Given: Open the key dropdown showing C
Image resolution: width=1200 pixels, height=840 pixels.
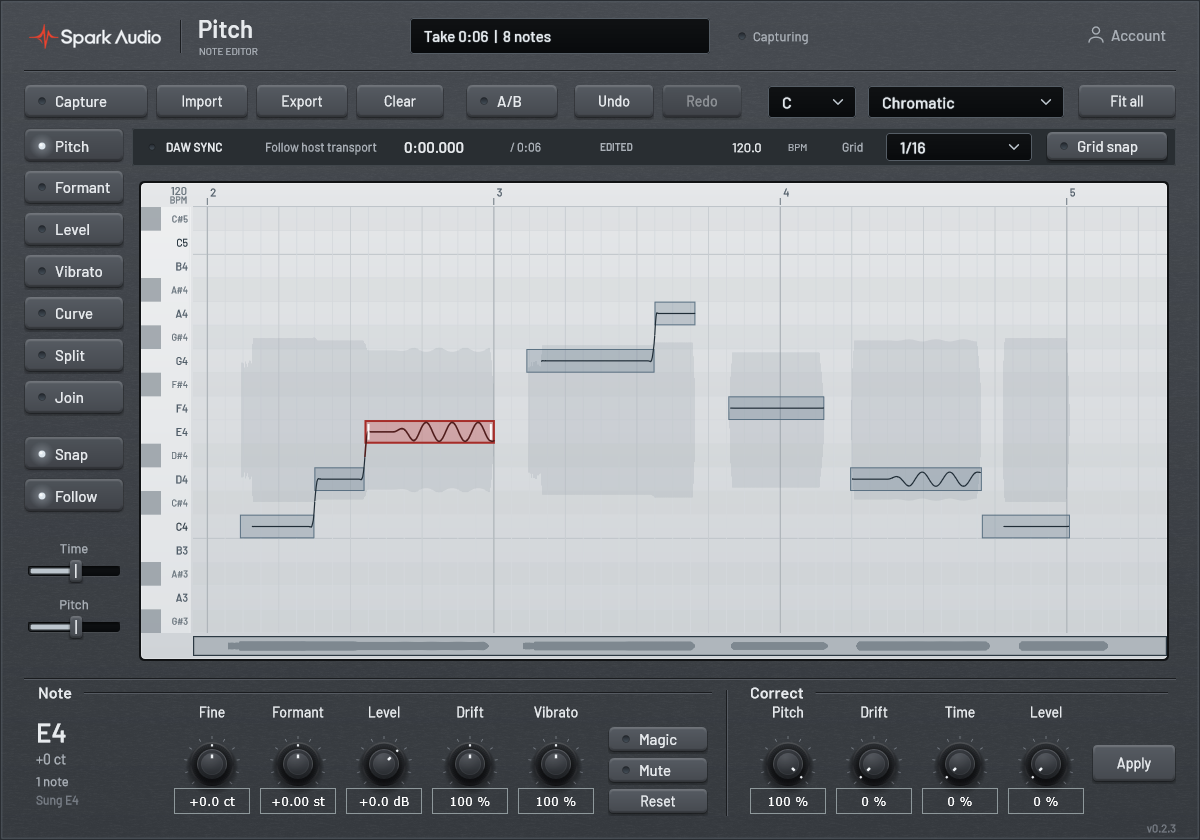Looking at the screenshot, I should pos(812,102).
